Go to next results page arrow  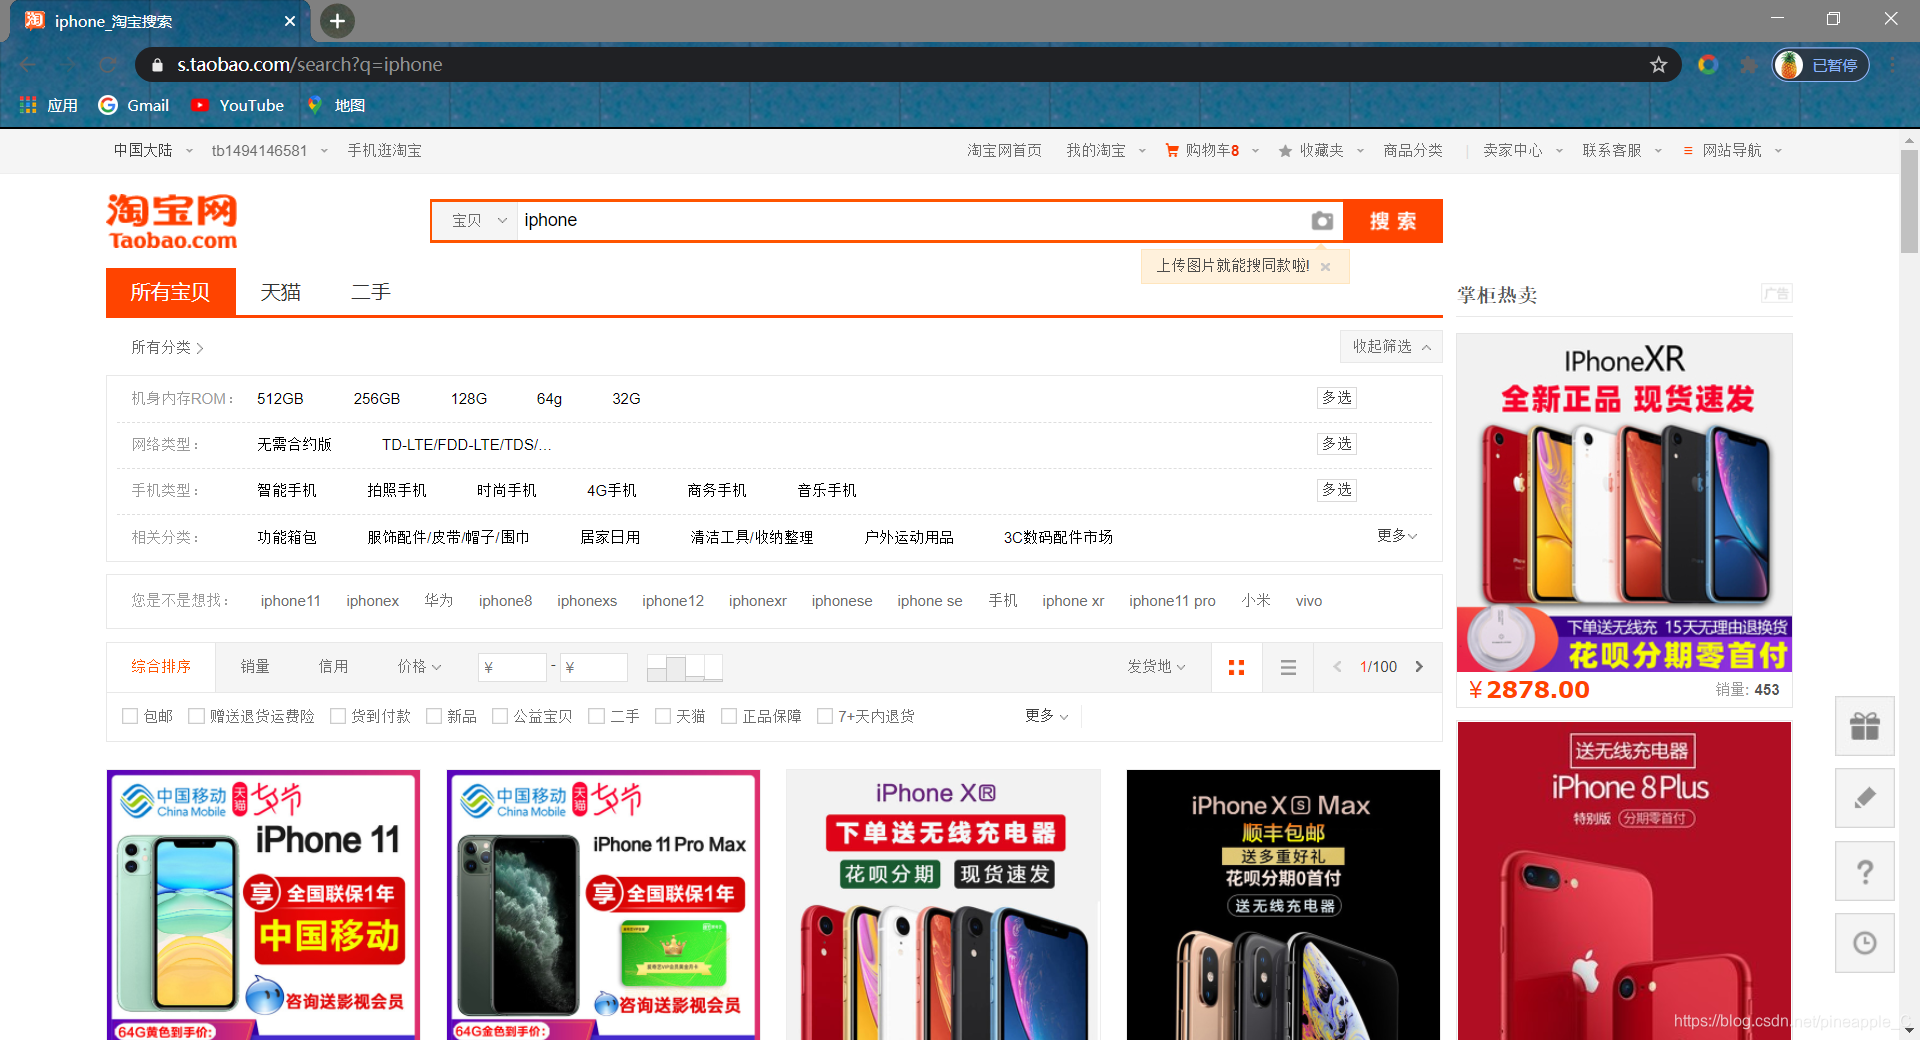pyautogui.click(x=1419, y=667)
